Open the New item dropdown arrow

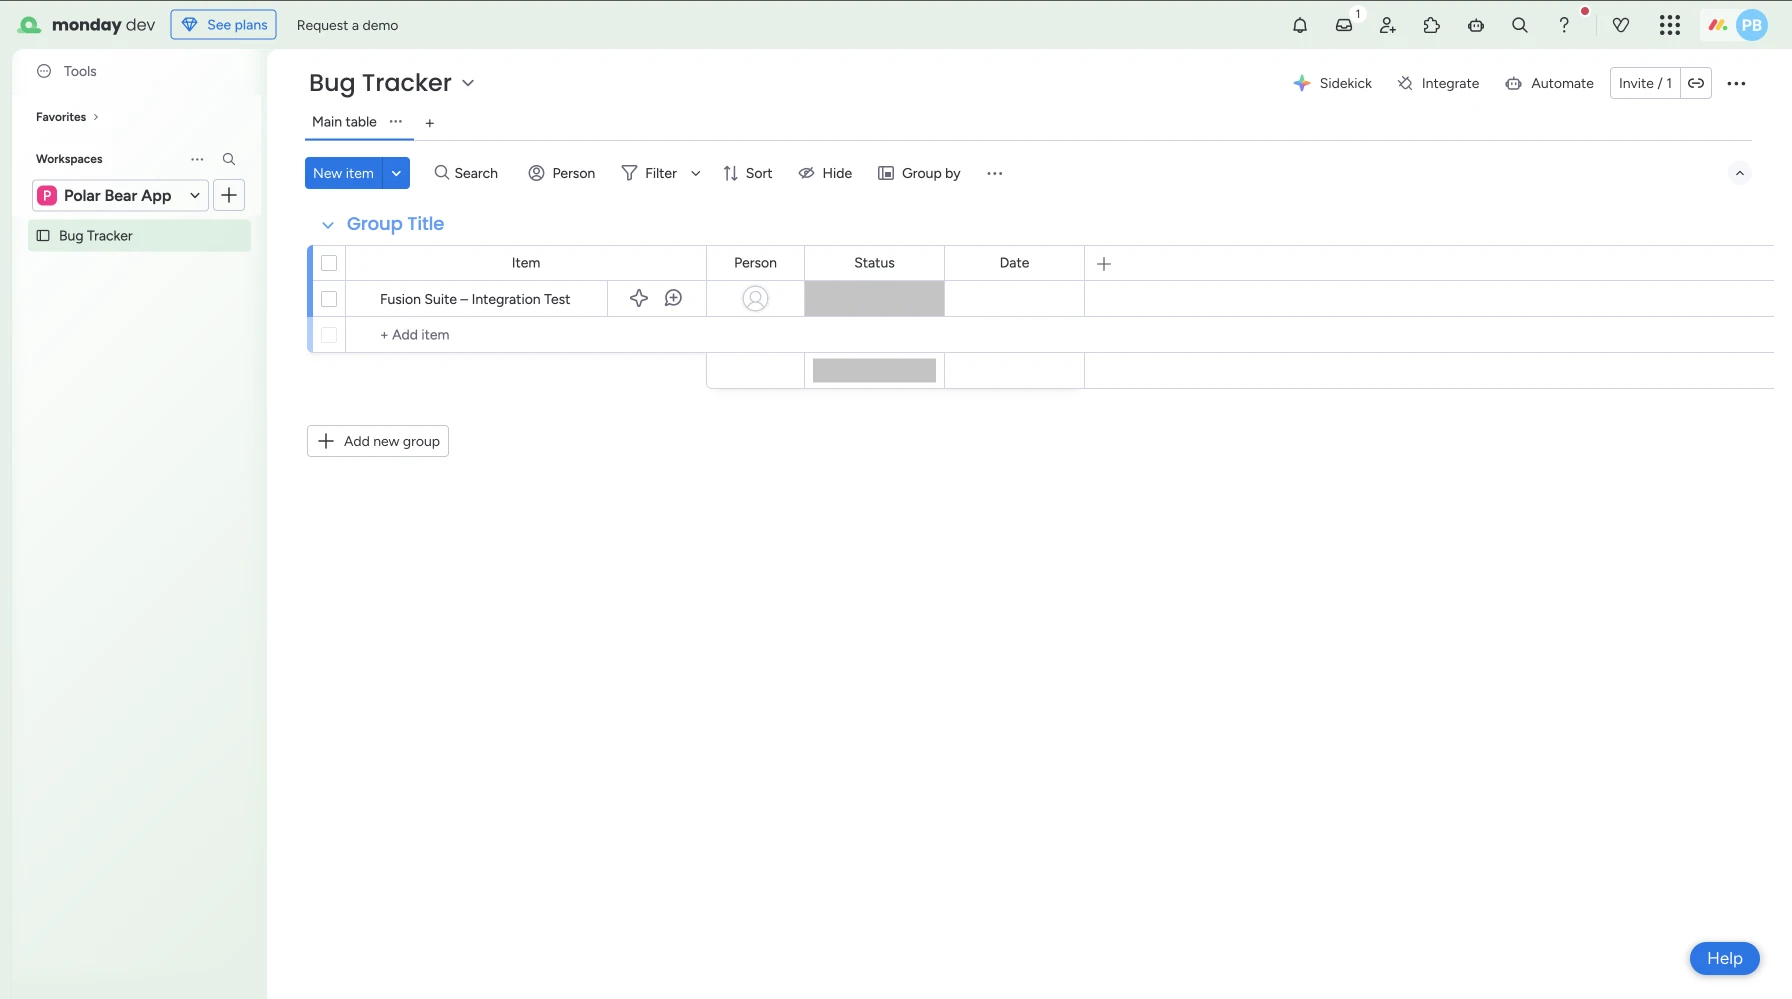click(396, 174)
